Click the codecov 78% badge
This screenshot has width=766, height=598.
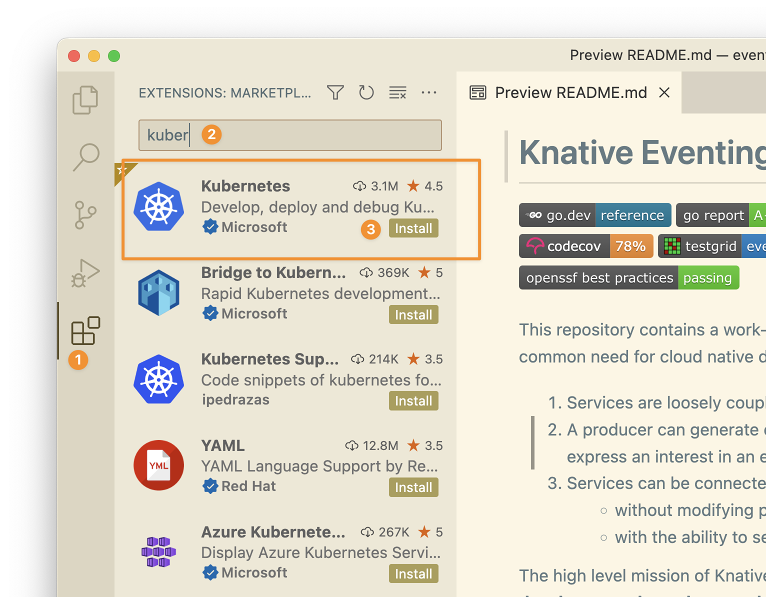coord(585,246)
